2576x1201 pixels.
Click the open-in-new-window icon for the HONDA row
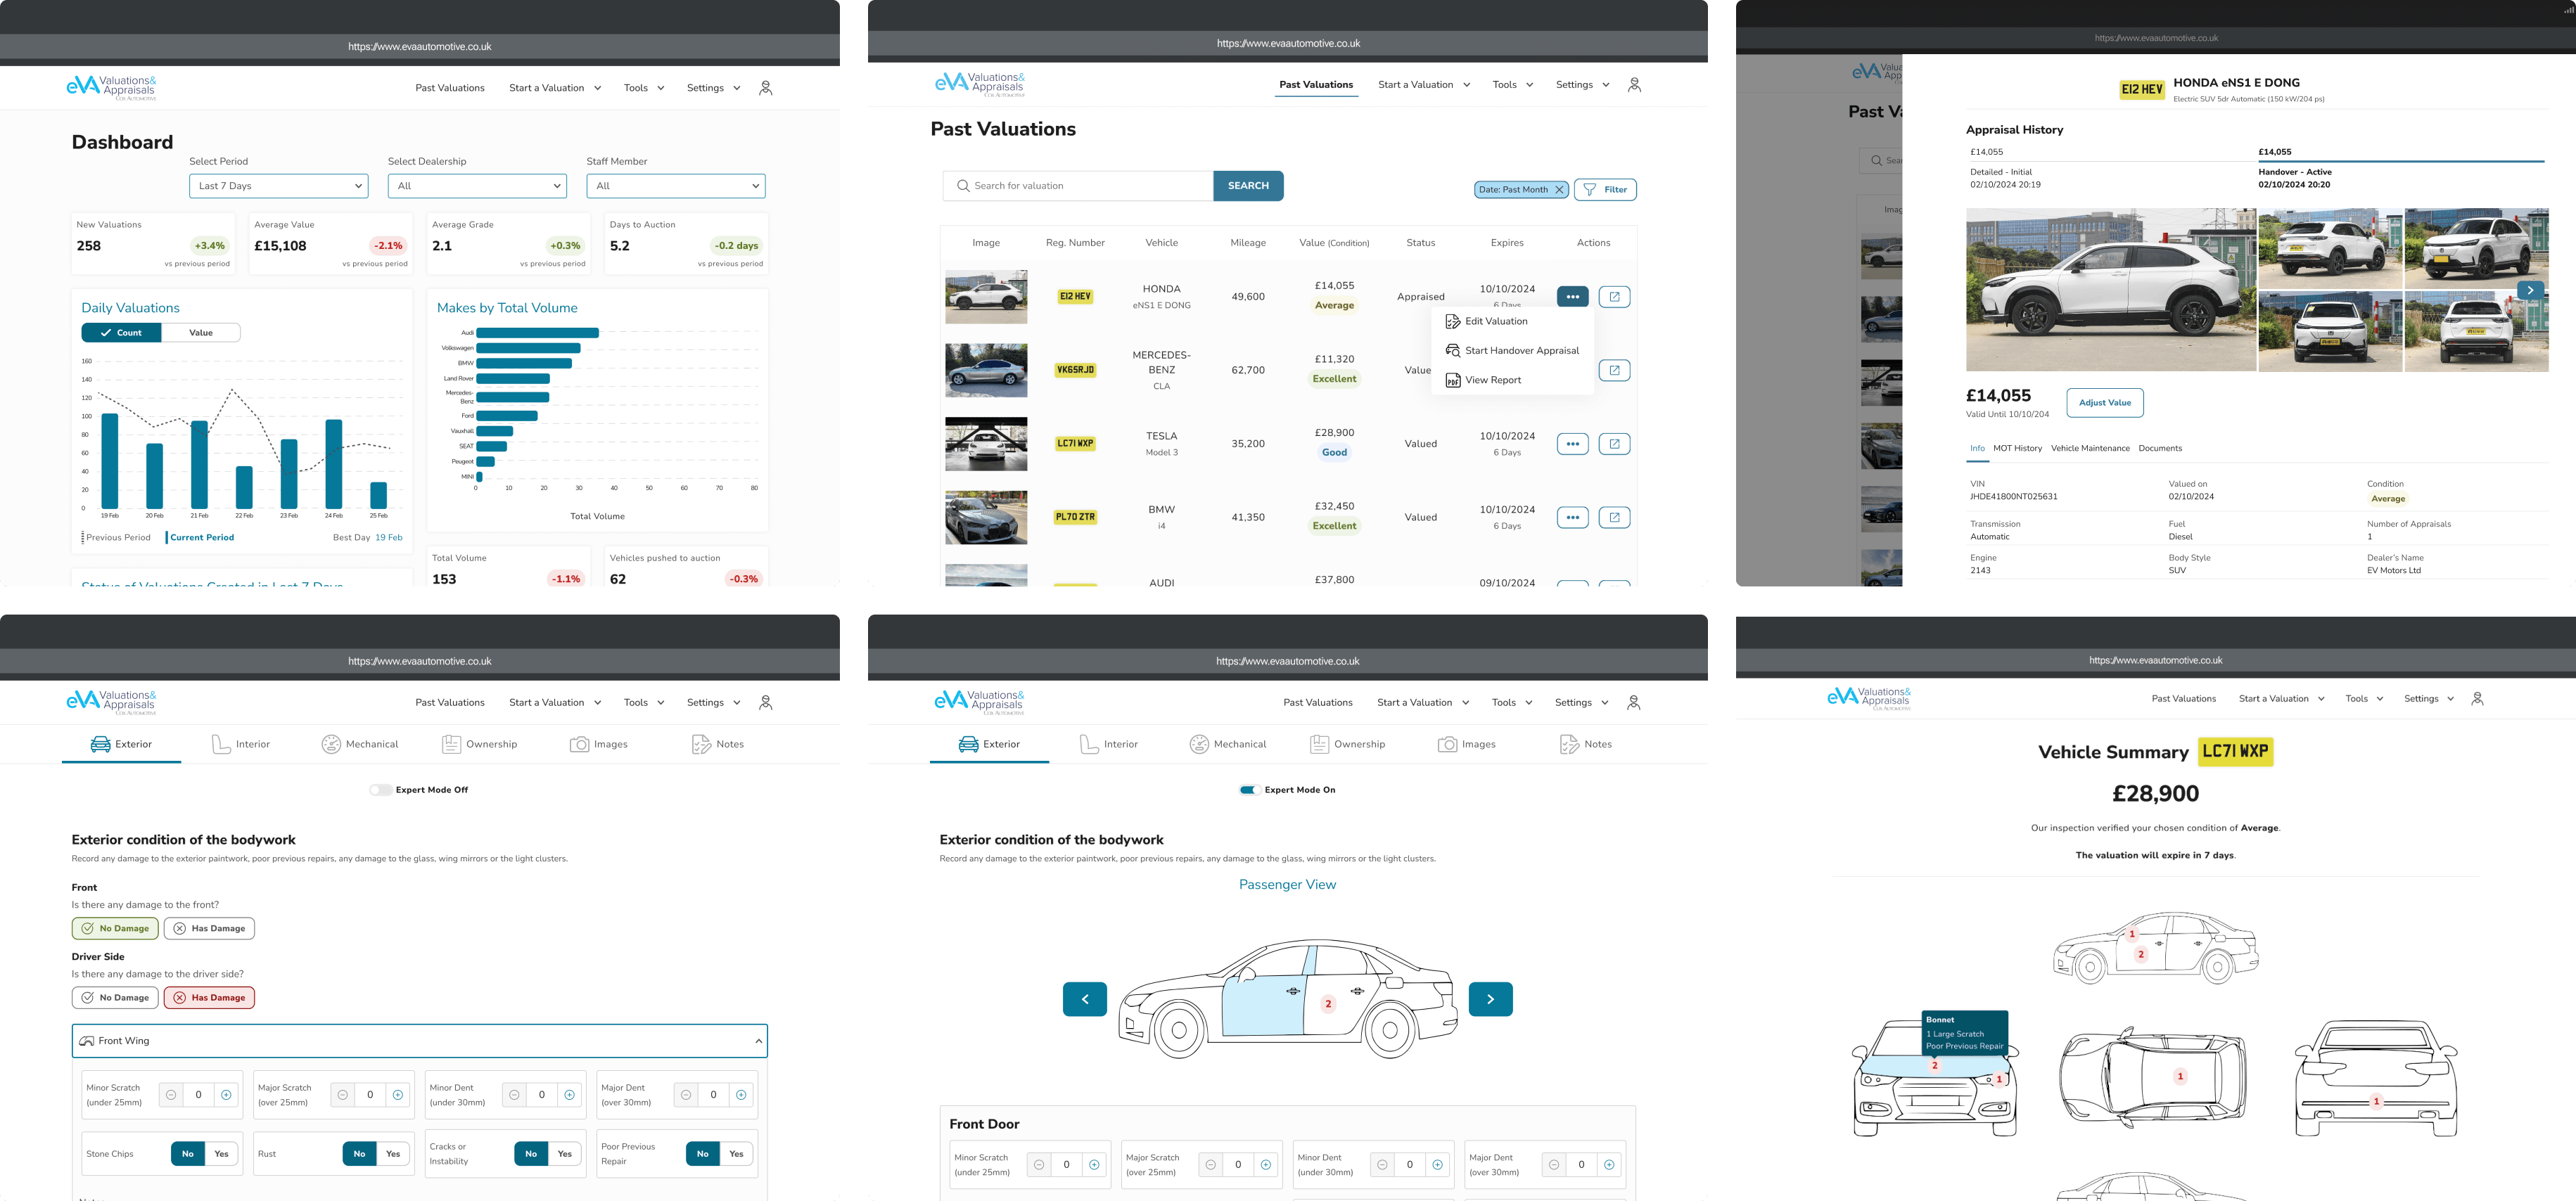[1614, 297]
